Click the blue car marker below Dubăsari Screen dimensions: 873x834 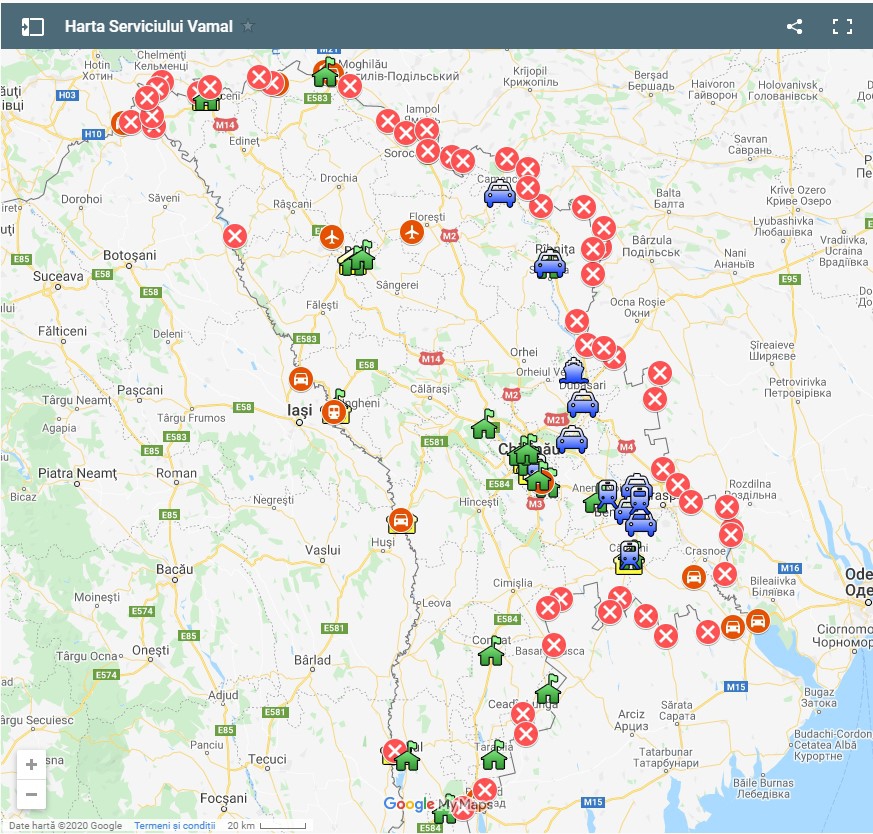(582, 404)
